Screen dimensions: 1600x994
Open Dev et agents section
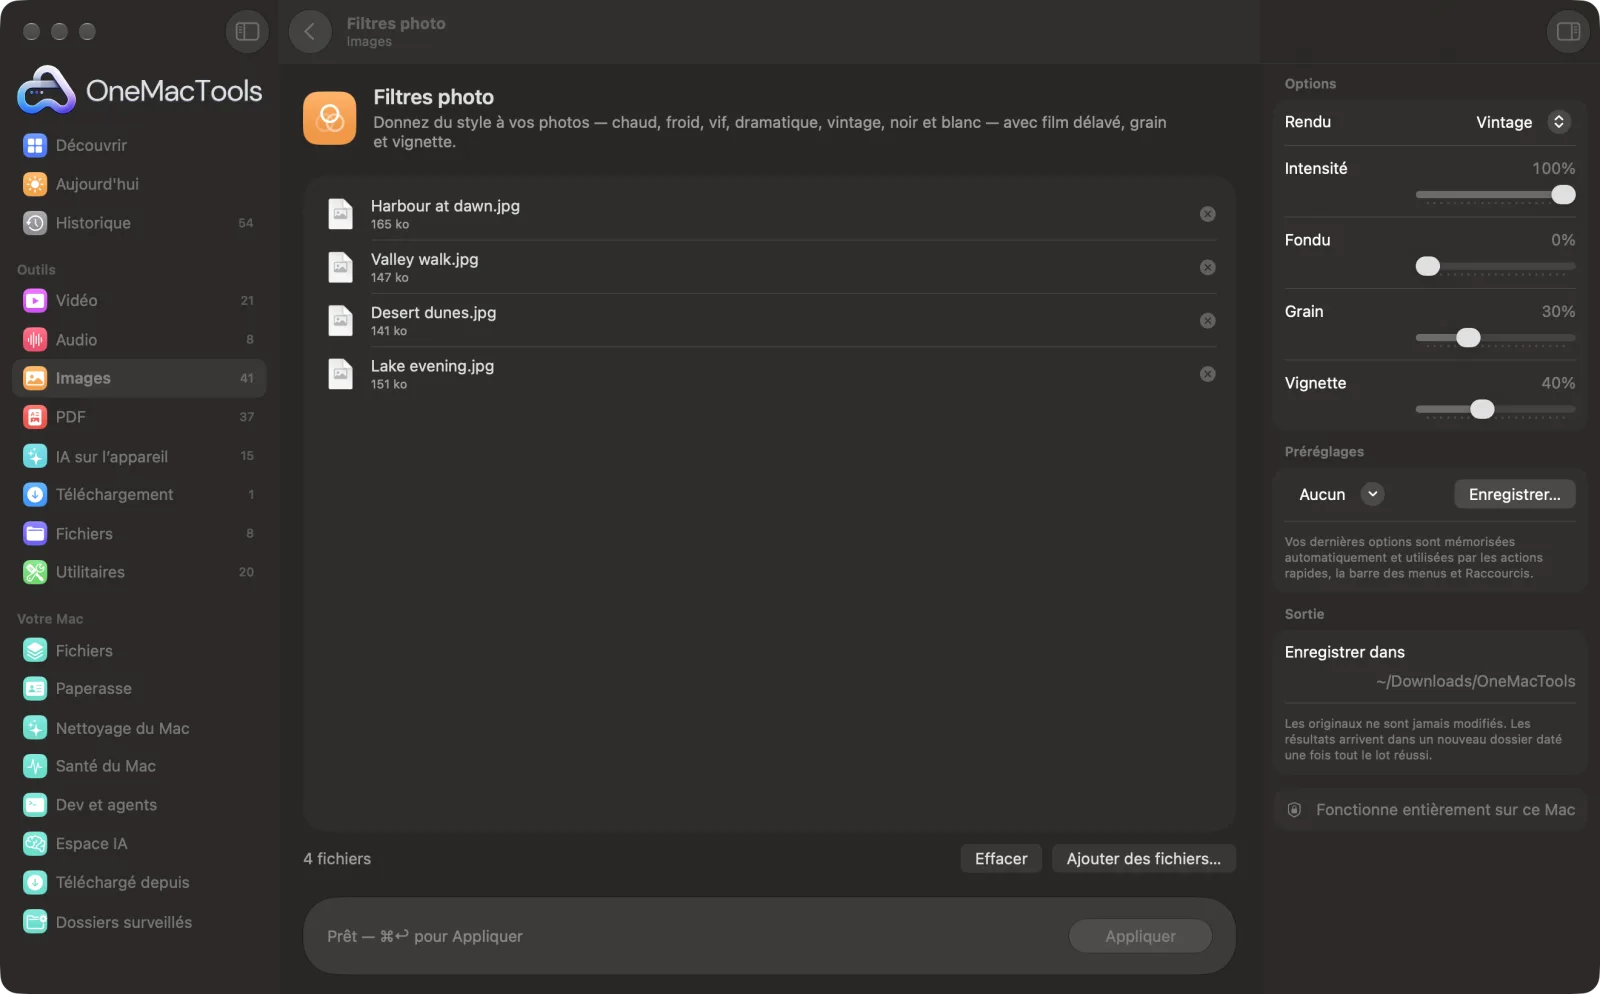coord(139,805)
